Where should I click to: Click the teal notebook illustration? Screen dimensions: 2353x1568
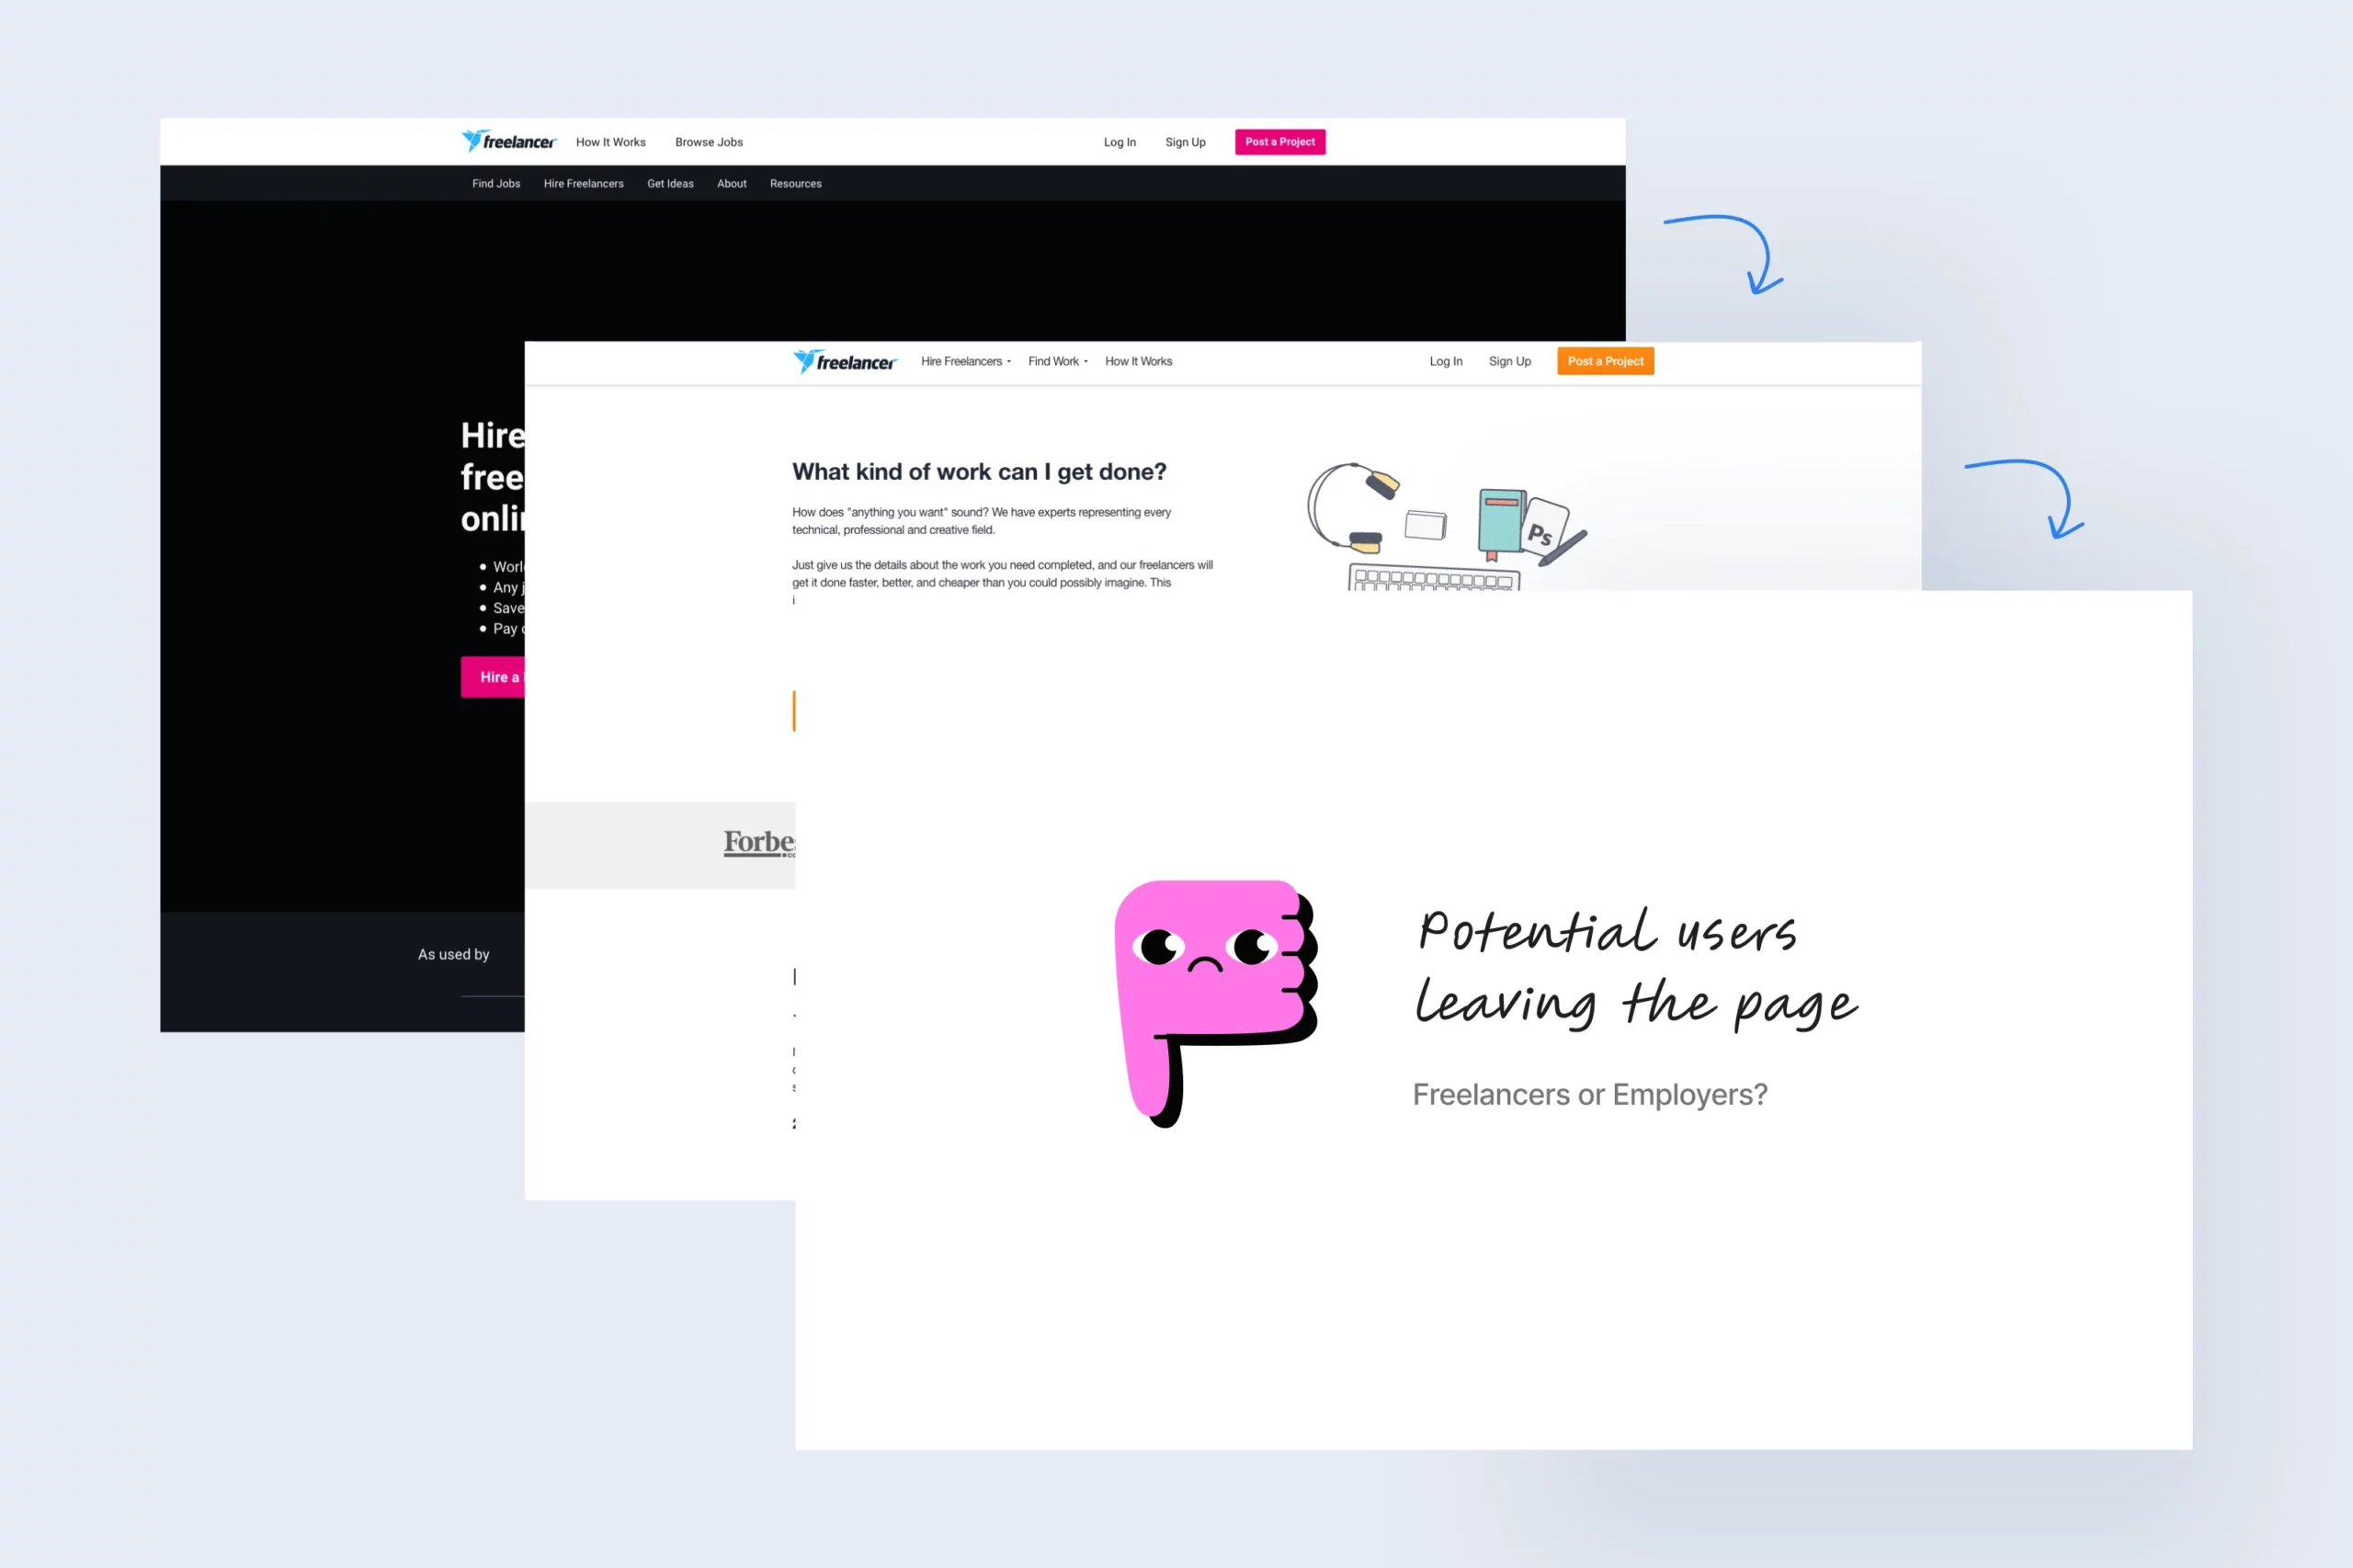coord(1500,522)
